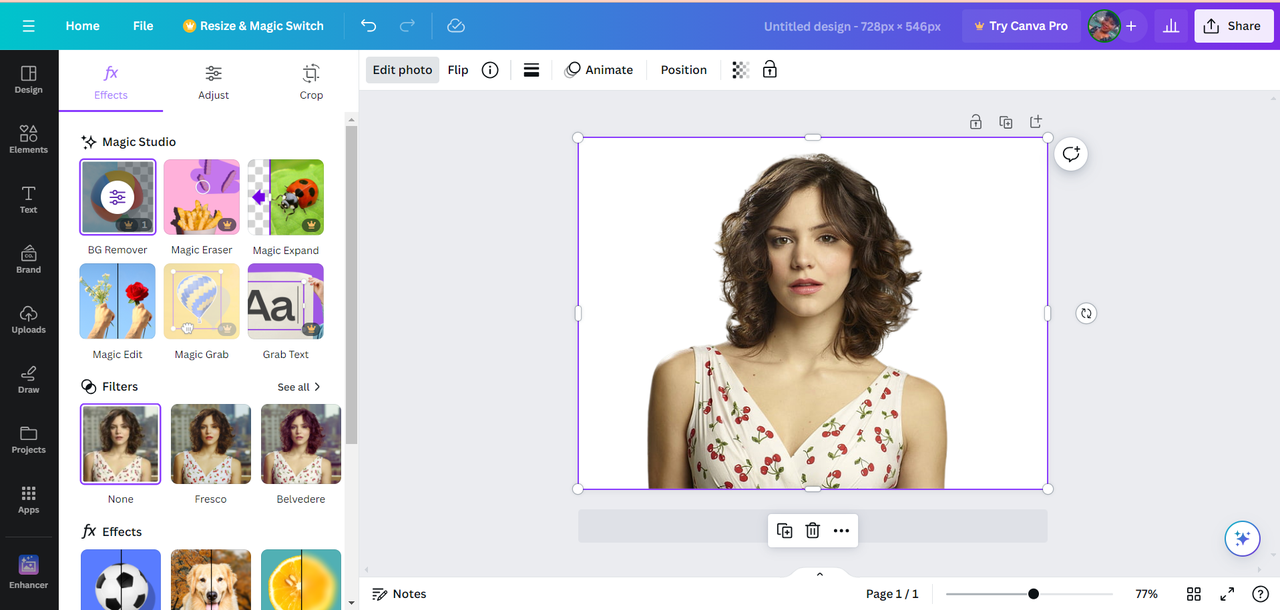Image resolution: width=1280 pixels, height=610 pixels.
Task: Select the Magic Eraser tool
Action: pos(202,197)
